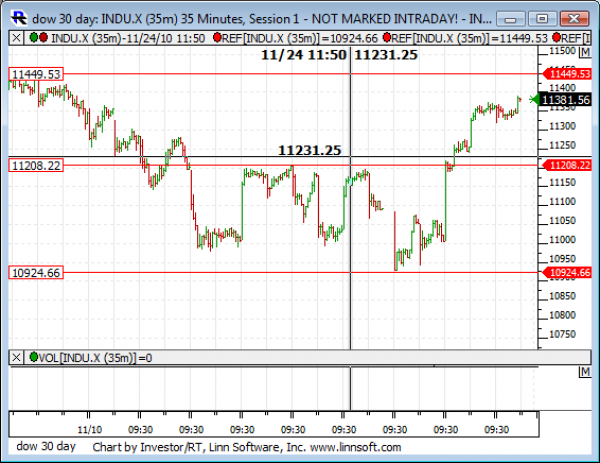Click red dot before REF 11449.53
Viewport: 600px width, 463px height.
pyautogui.click(x=386, y=37)
